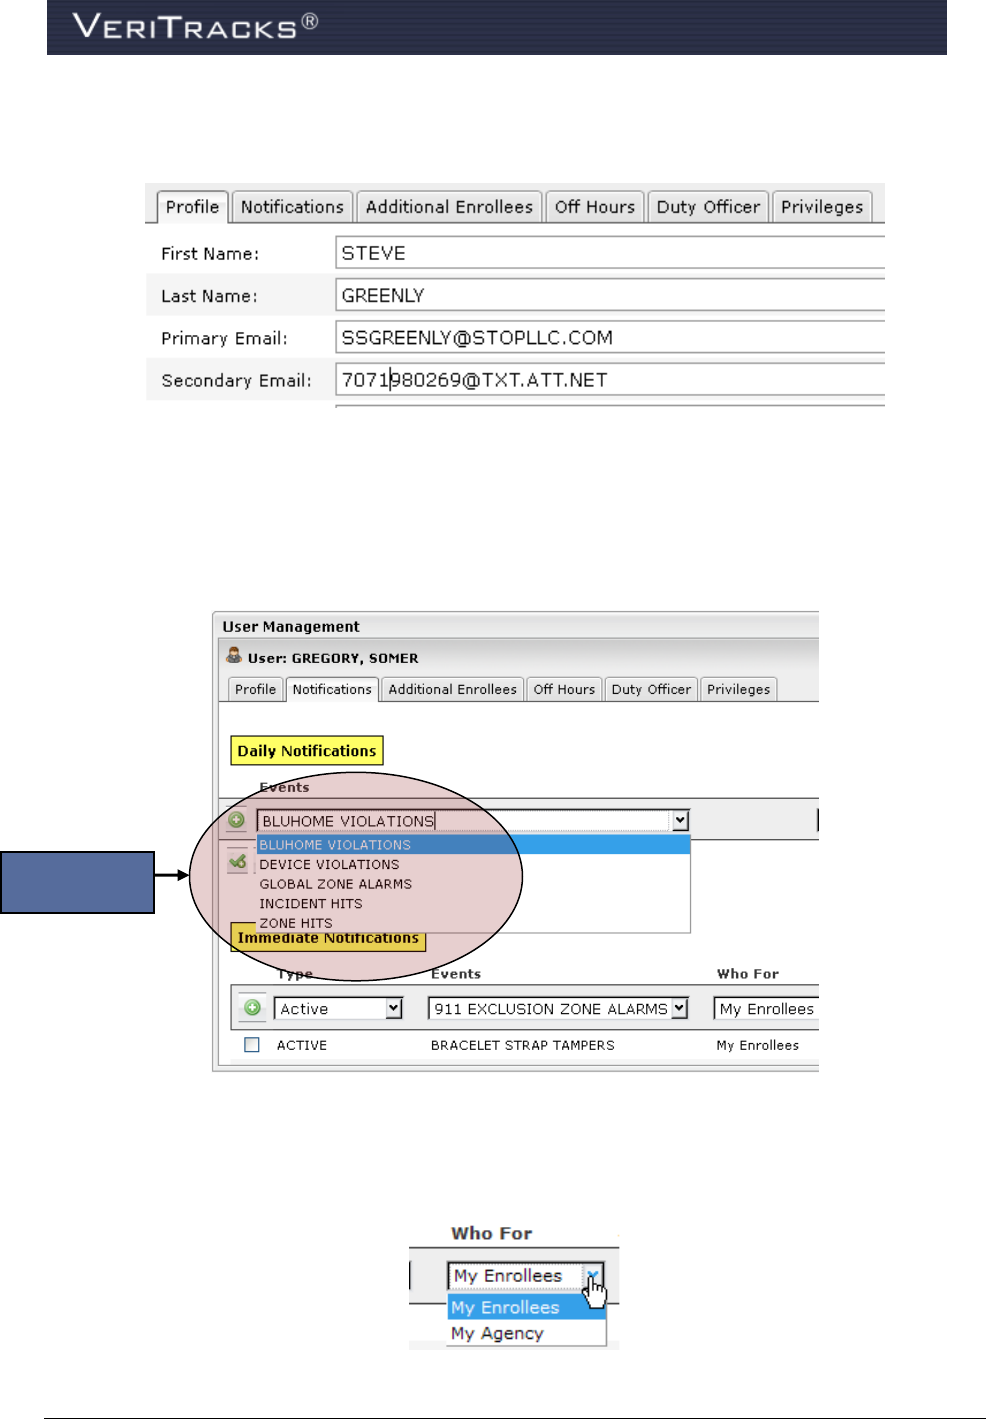Image resolution: width=986 pixels, height=1419 pixels.
Task: Edit the Last Name field GREENLY
Action: tap(610, 295)
